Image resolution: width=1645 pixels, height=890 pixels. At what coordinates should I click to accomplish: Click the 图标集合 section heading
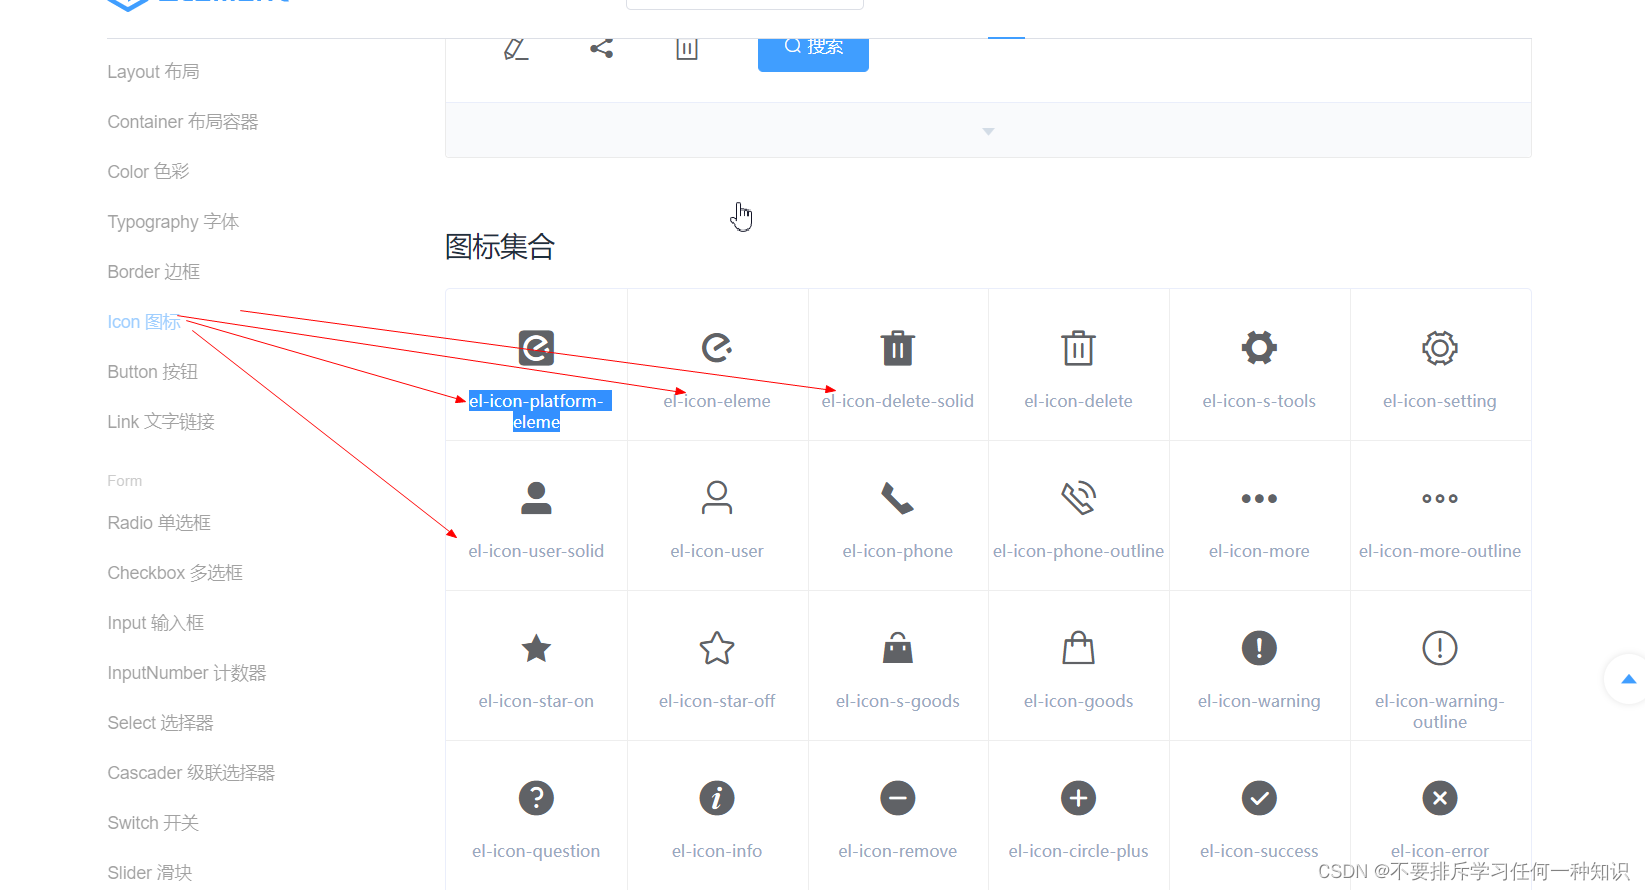click(x=500, y=246)
